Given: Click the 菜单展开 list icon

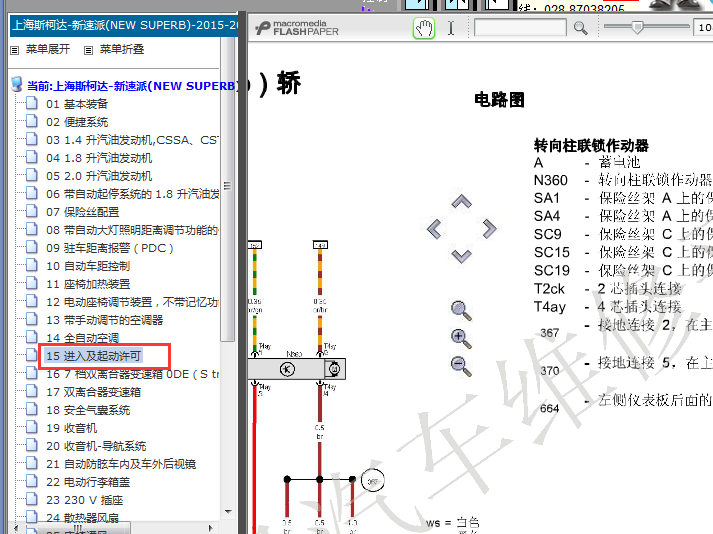Looking at the screenshot, I should tap(15, 50).
